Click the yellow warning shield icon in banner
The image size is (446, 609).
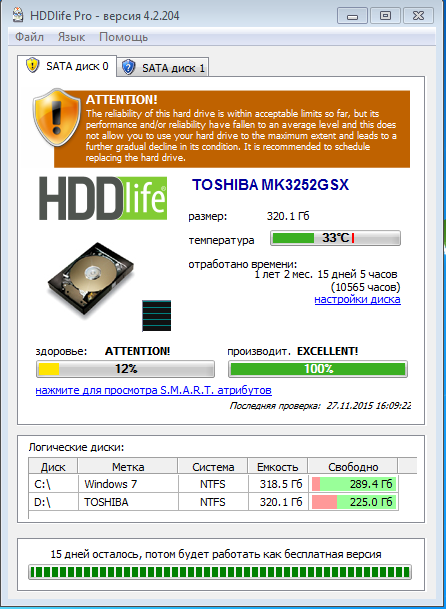pos(58,117)
